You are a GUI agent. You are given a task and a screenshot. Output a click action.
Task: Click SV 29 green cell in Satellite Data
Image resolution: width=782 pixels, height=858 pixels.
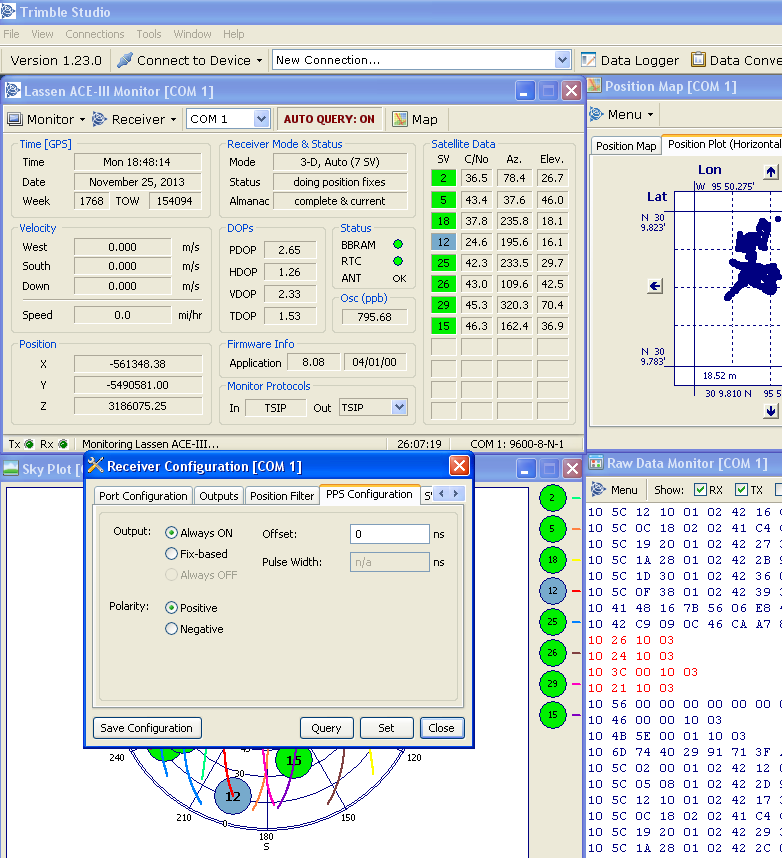tap(443, 305)
